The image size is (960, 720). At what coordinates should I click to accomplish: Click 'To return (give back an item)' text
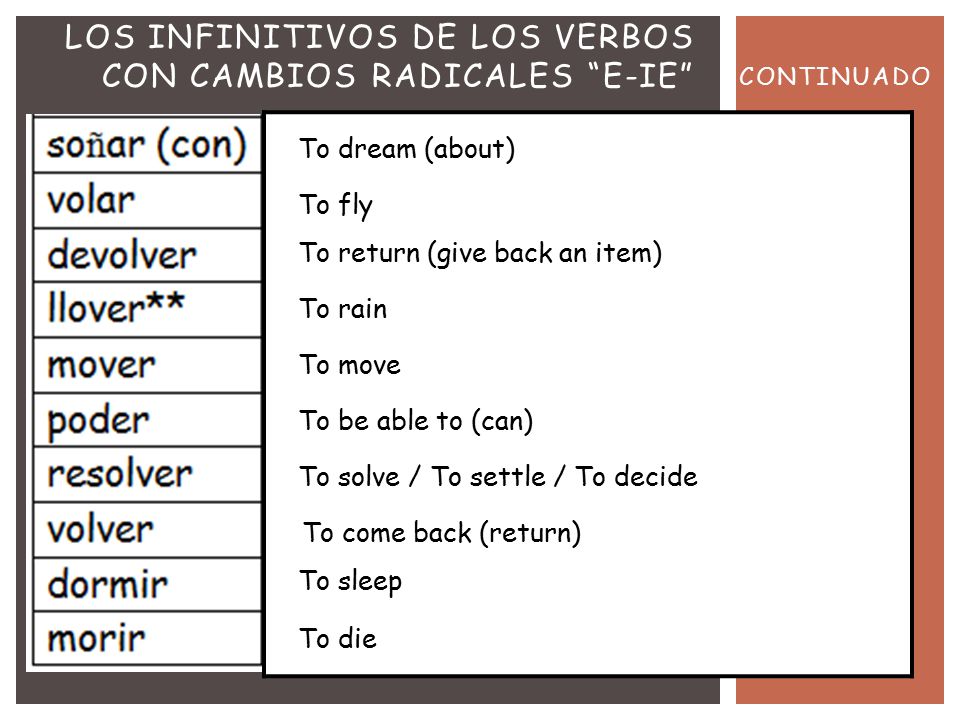[481, 253]
